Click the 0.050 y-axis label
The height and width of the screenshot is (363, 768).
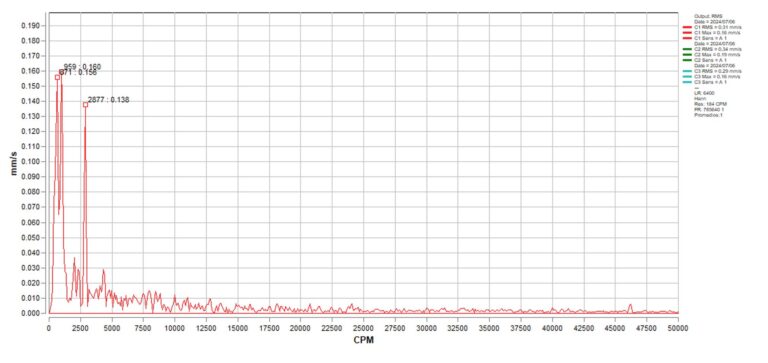point(30,238)
